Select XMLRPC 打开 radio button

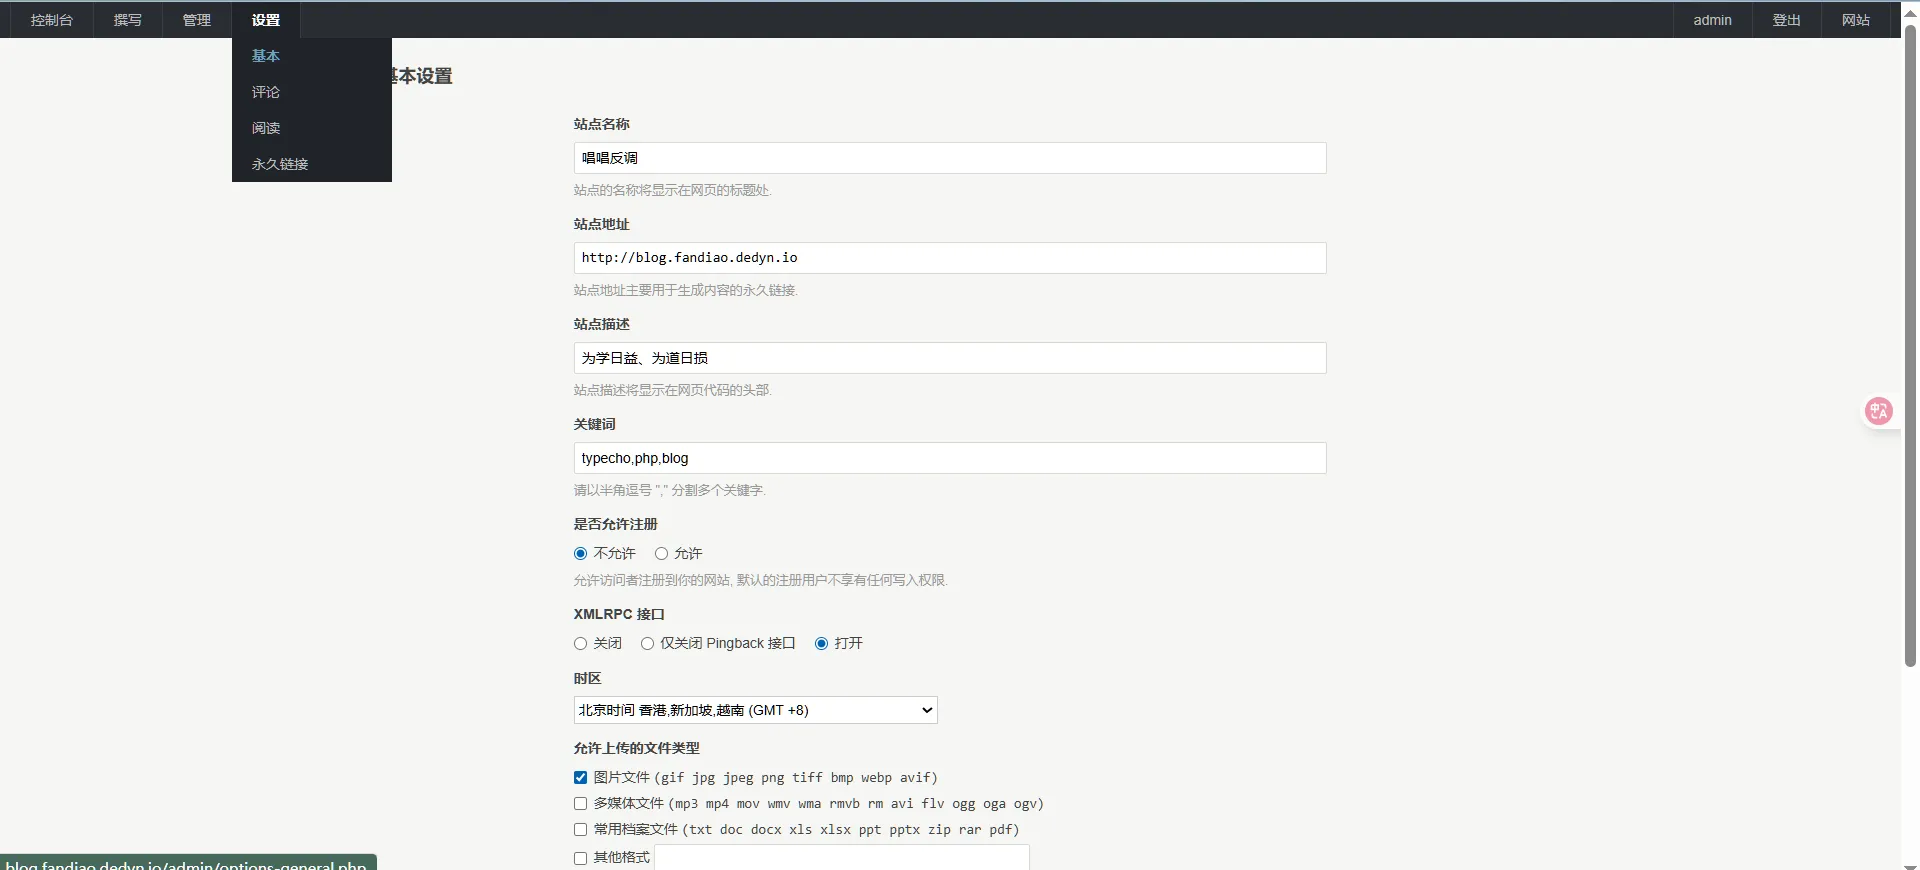822,644
